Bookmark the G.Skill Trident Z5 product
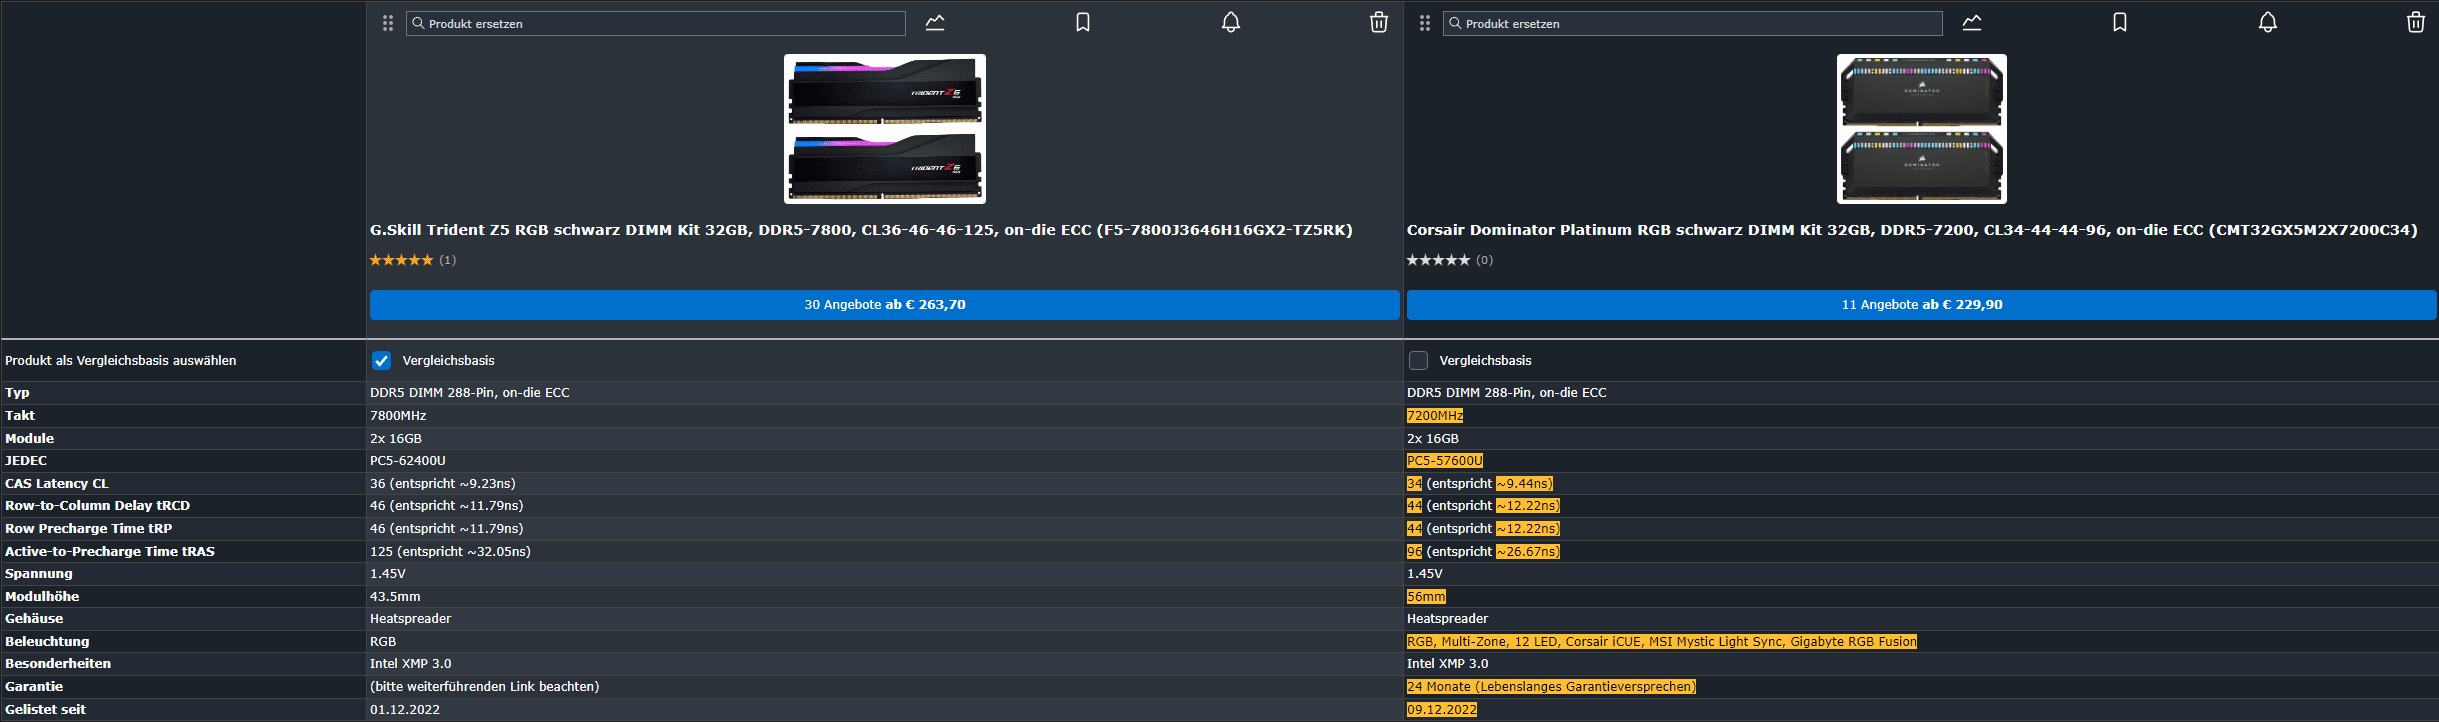Screen dimensions: 2439x722 pyautogui.click(x=1083, y=23)
